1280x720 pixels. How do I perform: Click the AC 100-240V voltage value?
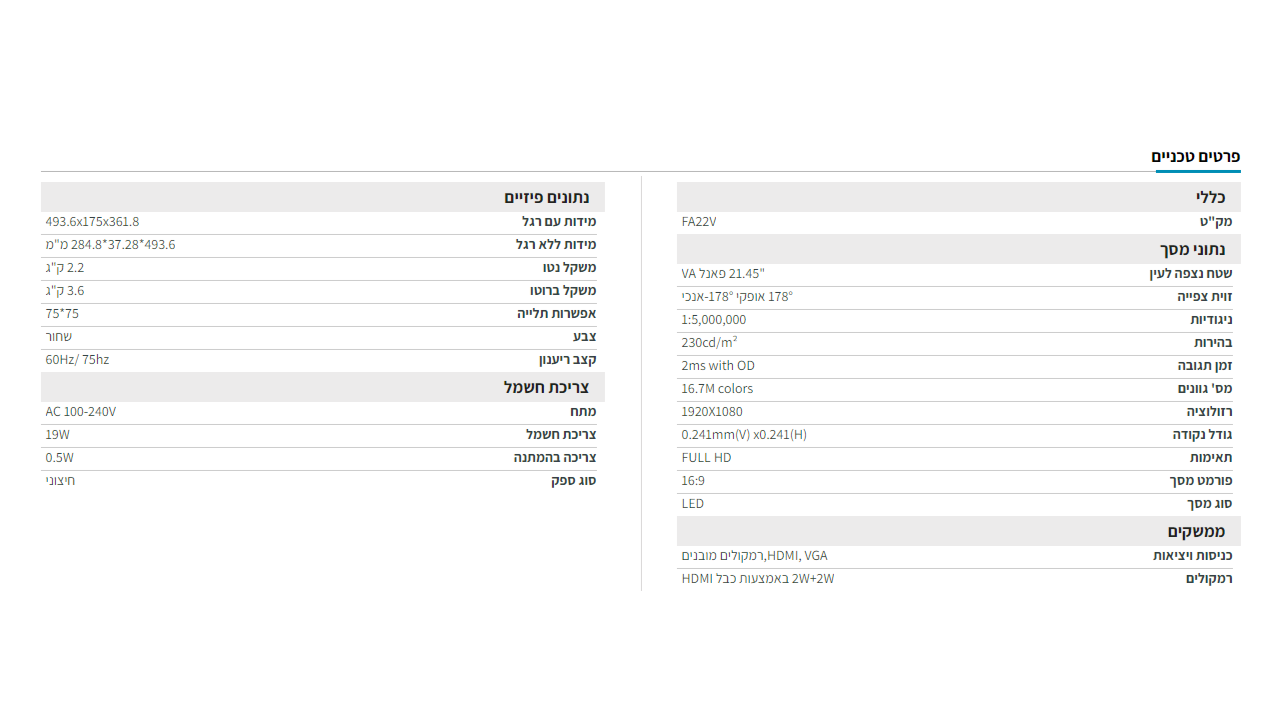81,412
